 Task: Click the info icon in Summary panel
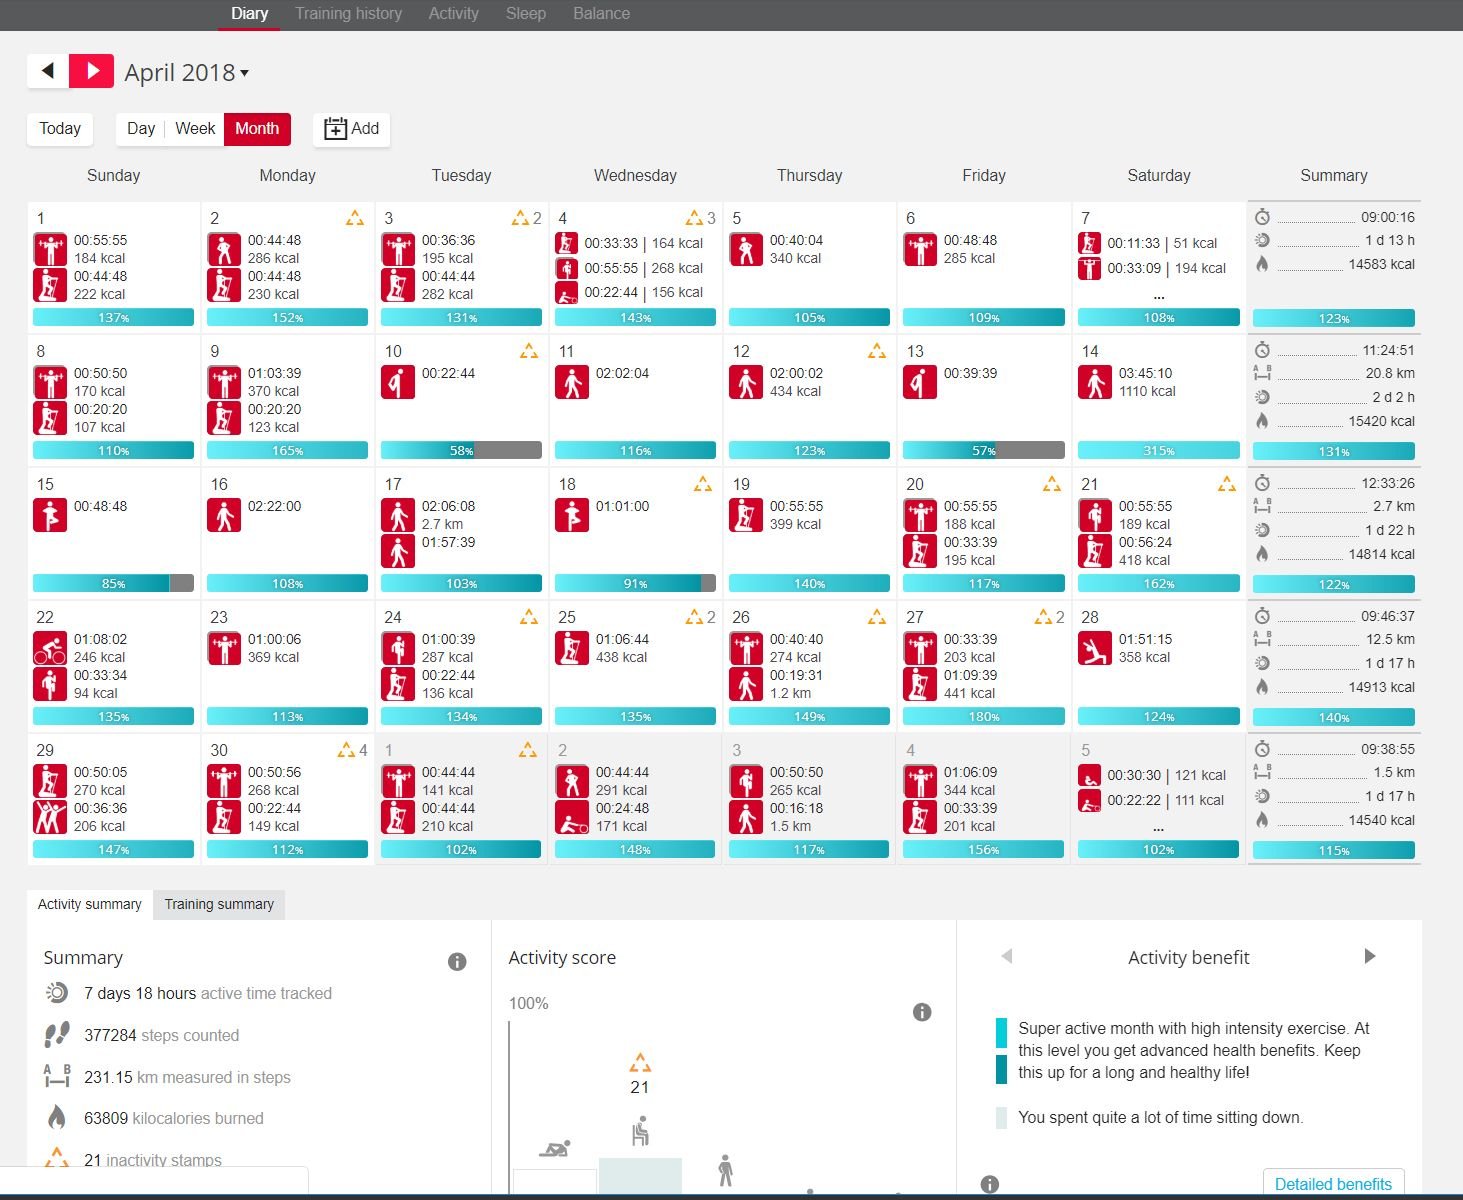coord(457,962)
